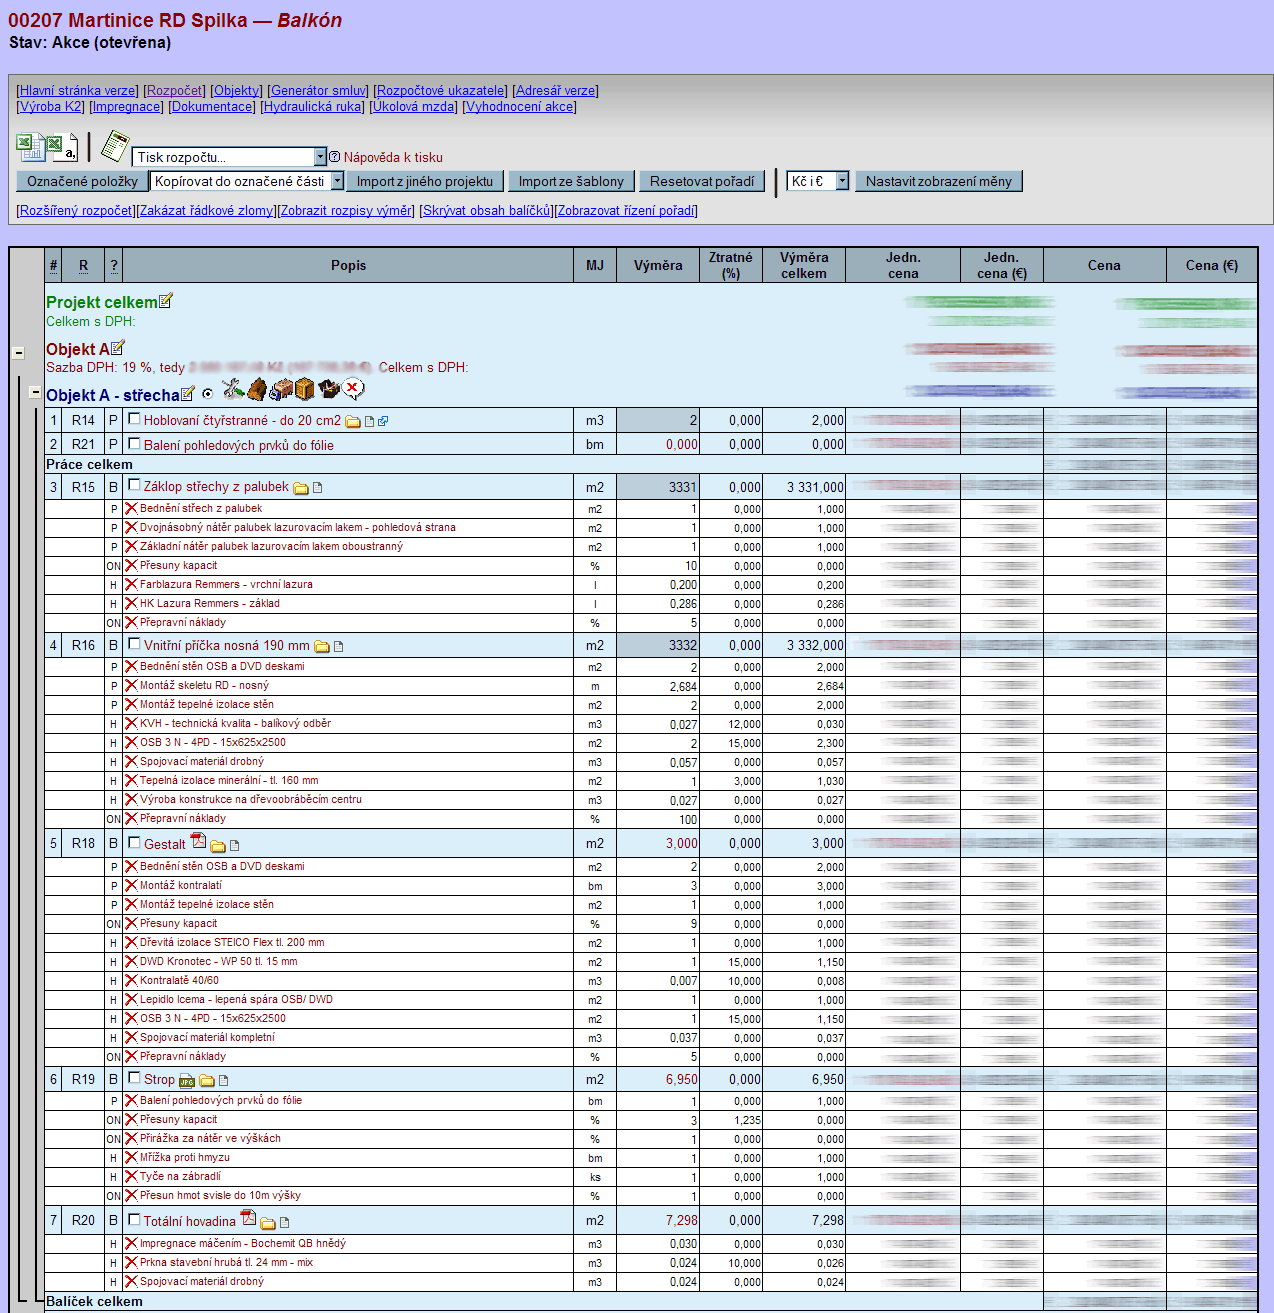1274x1313 pixels.
Task: Click the Označené položky button
Action: pos(82,181)
